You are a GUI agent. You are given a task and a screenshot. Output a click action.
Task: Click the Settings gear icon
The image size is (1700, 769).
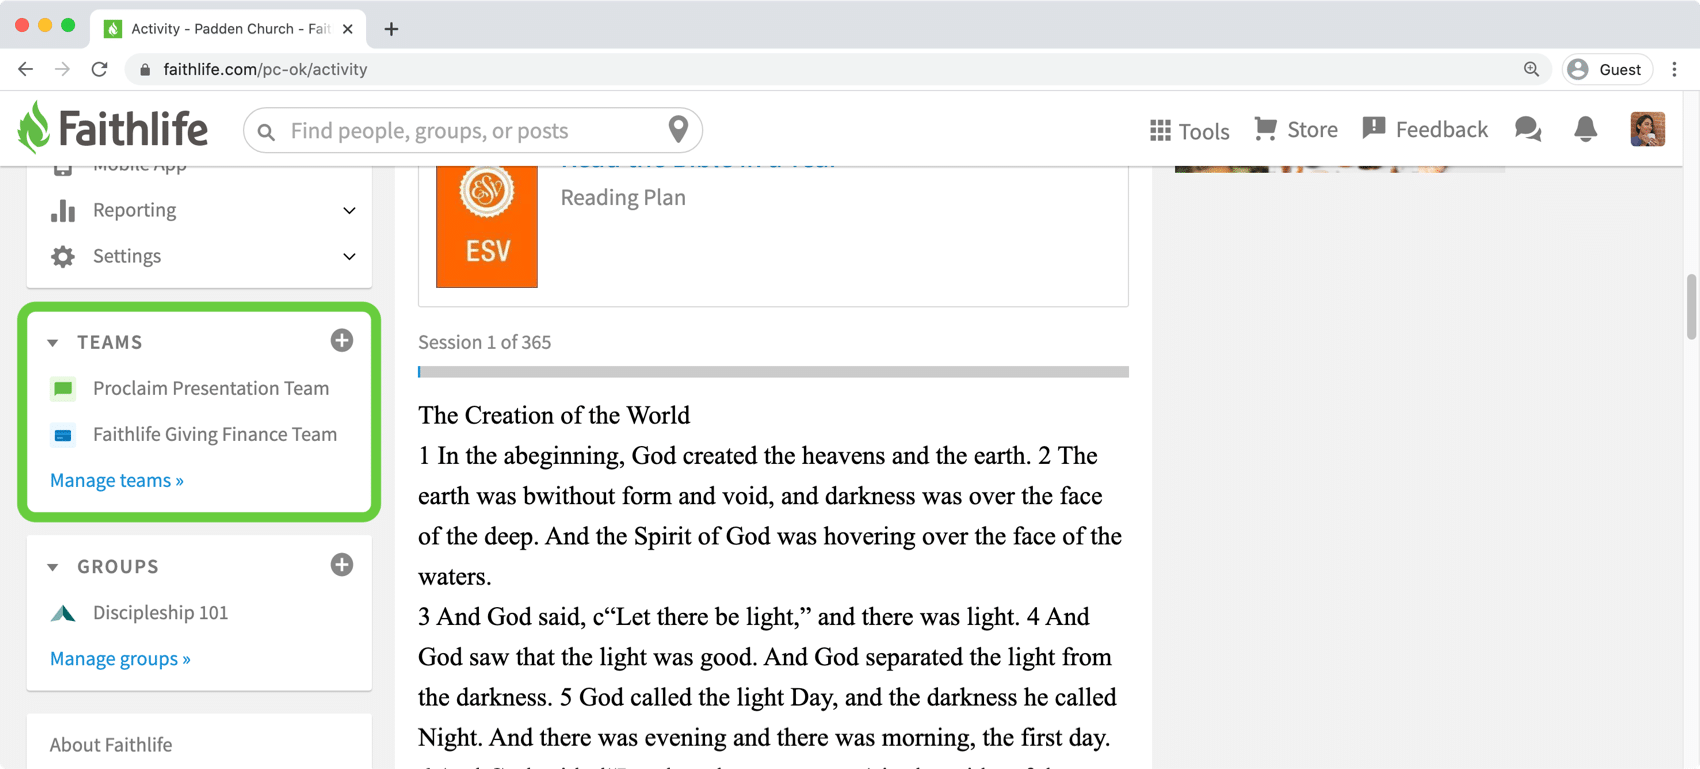click(63, 256)
